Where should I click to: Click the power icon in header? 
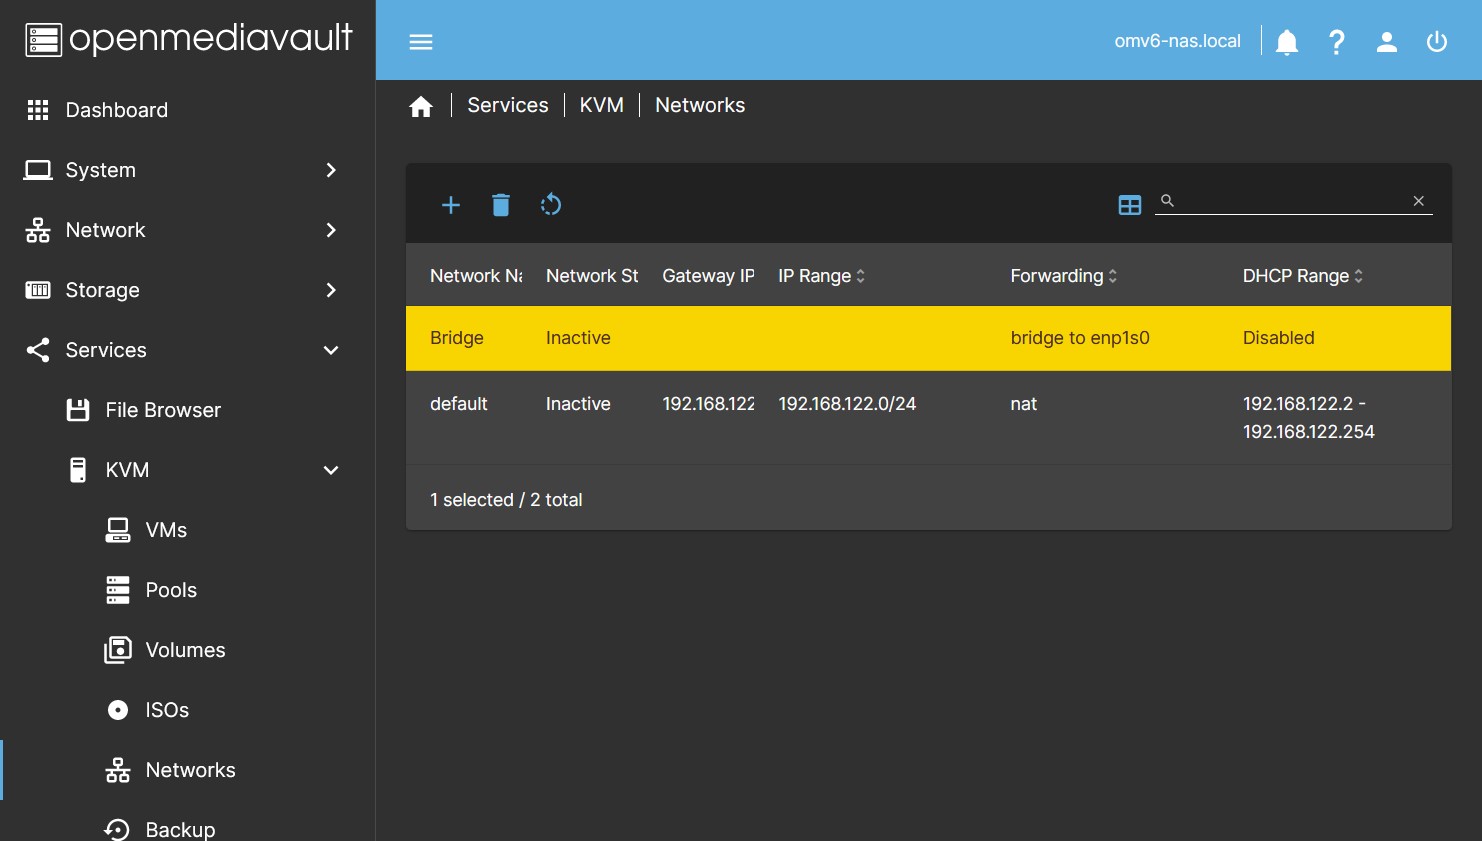[x=1437, y=42]
